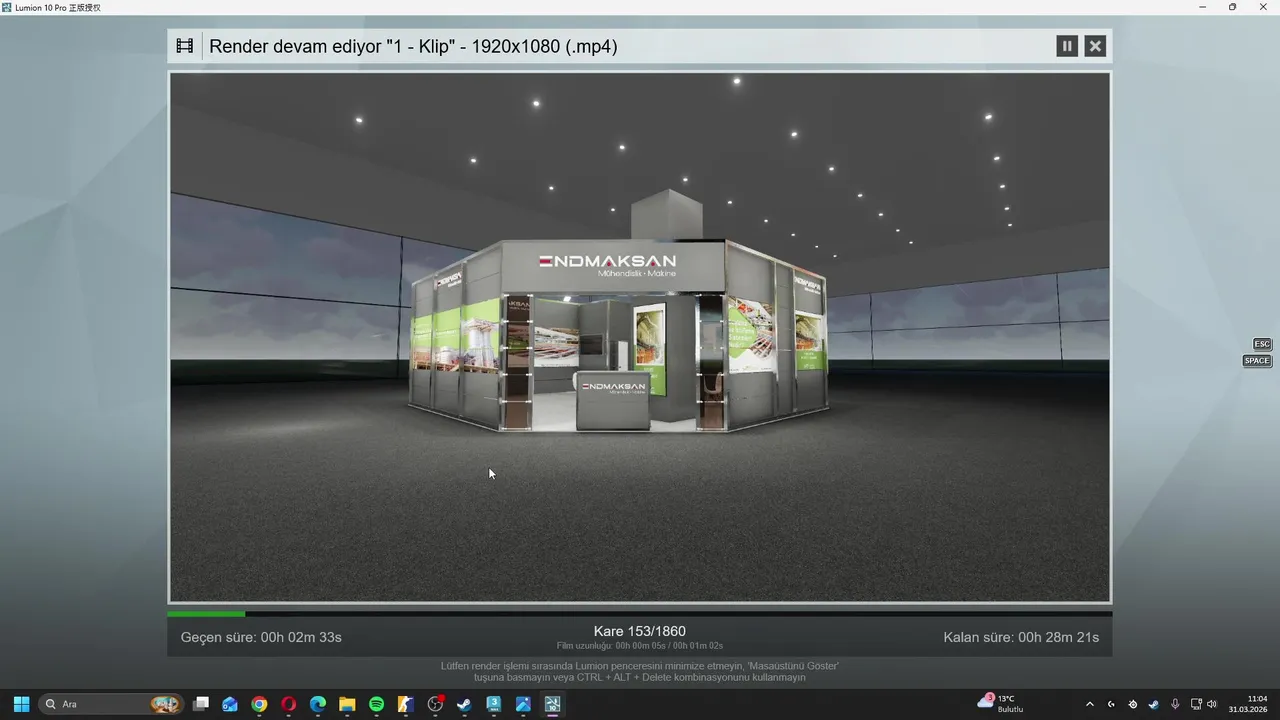Click the green render progress bar
This screenshot has width=1280, height=720.
[206, 614]
